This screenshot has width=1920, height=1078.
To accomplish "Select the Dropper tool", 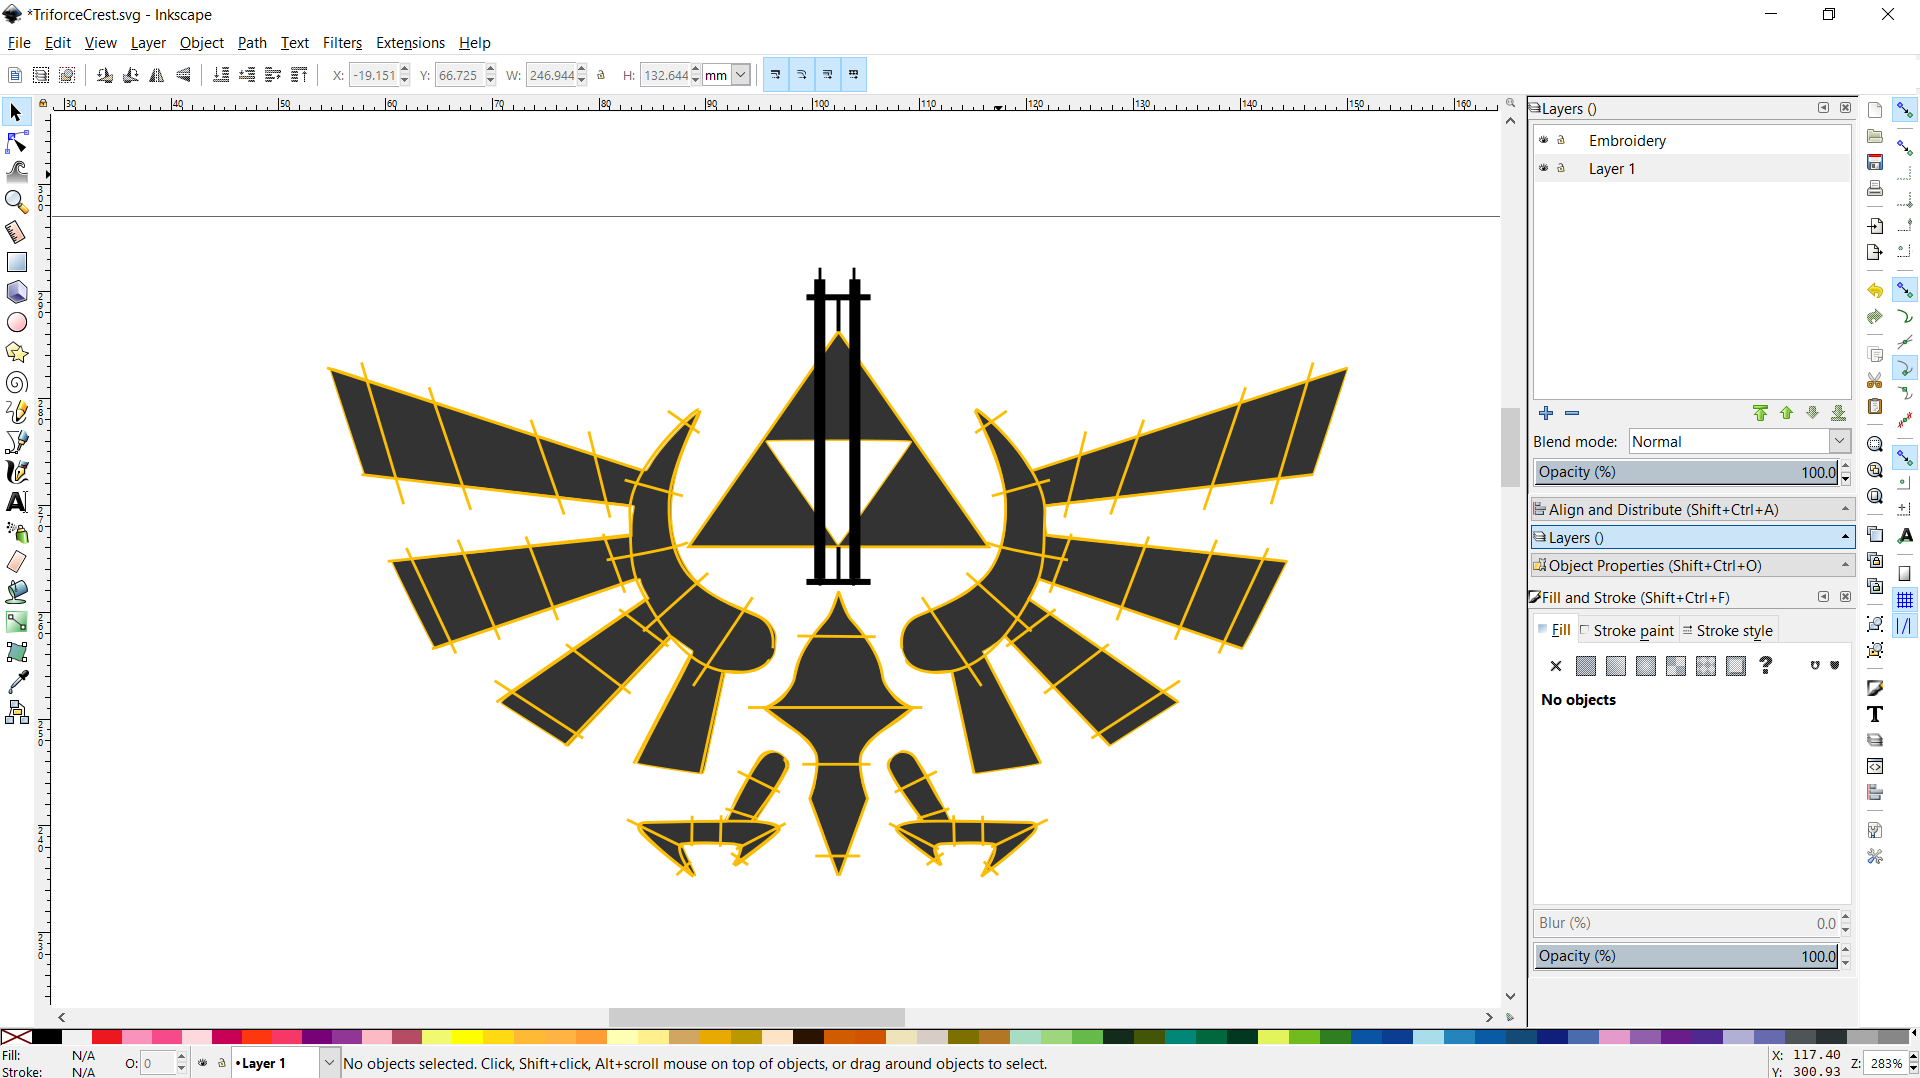I will click(16, 681).
